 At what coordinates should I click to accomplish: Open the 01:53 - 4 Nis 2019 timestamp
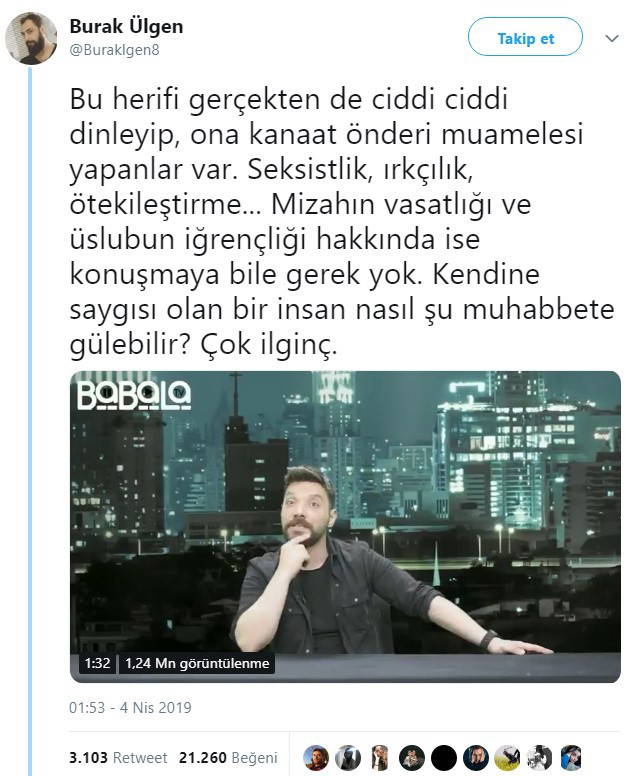pos(130,707)
